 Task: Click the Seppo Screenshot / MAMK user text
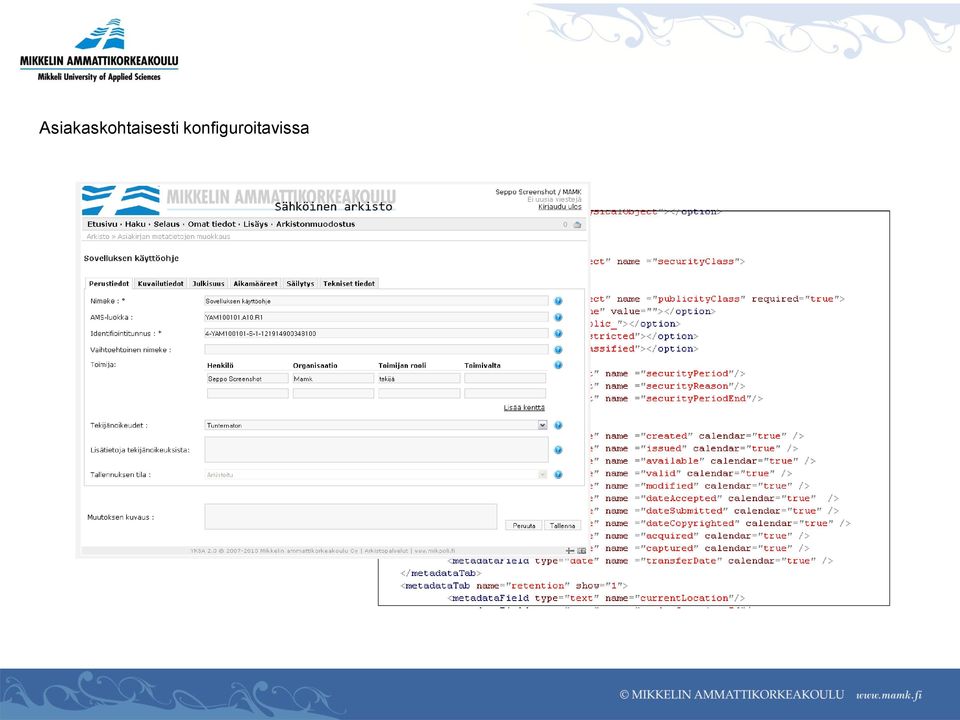[x=538, y=192]
